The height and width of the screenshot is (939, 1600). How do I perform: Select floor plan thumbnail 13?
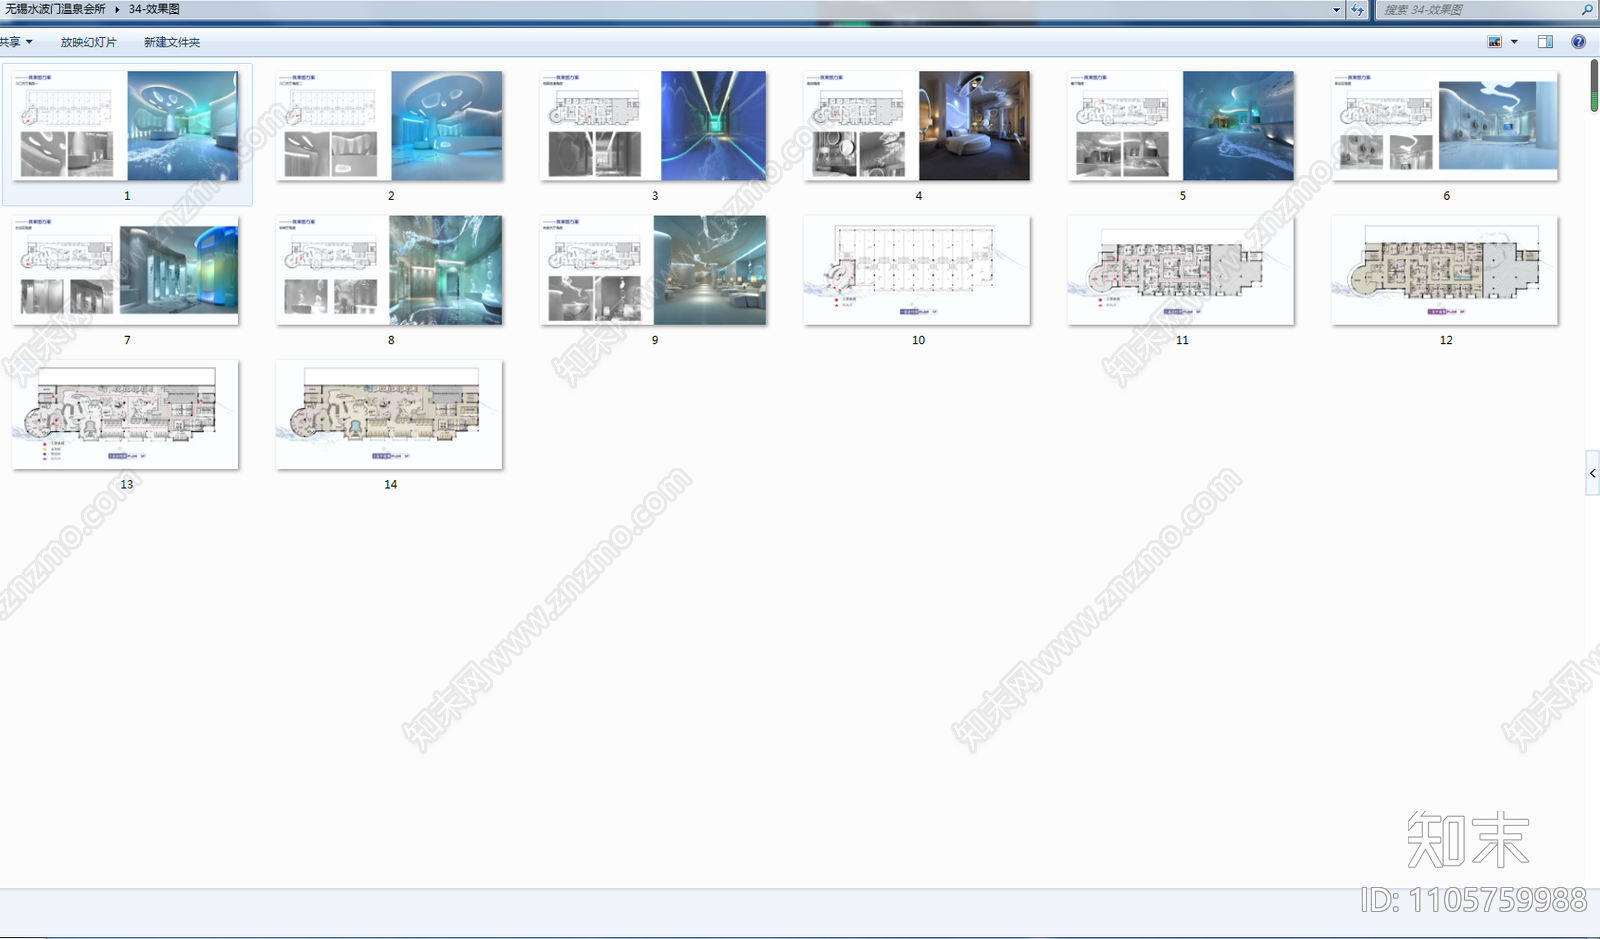click(x=126, y=414)
